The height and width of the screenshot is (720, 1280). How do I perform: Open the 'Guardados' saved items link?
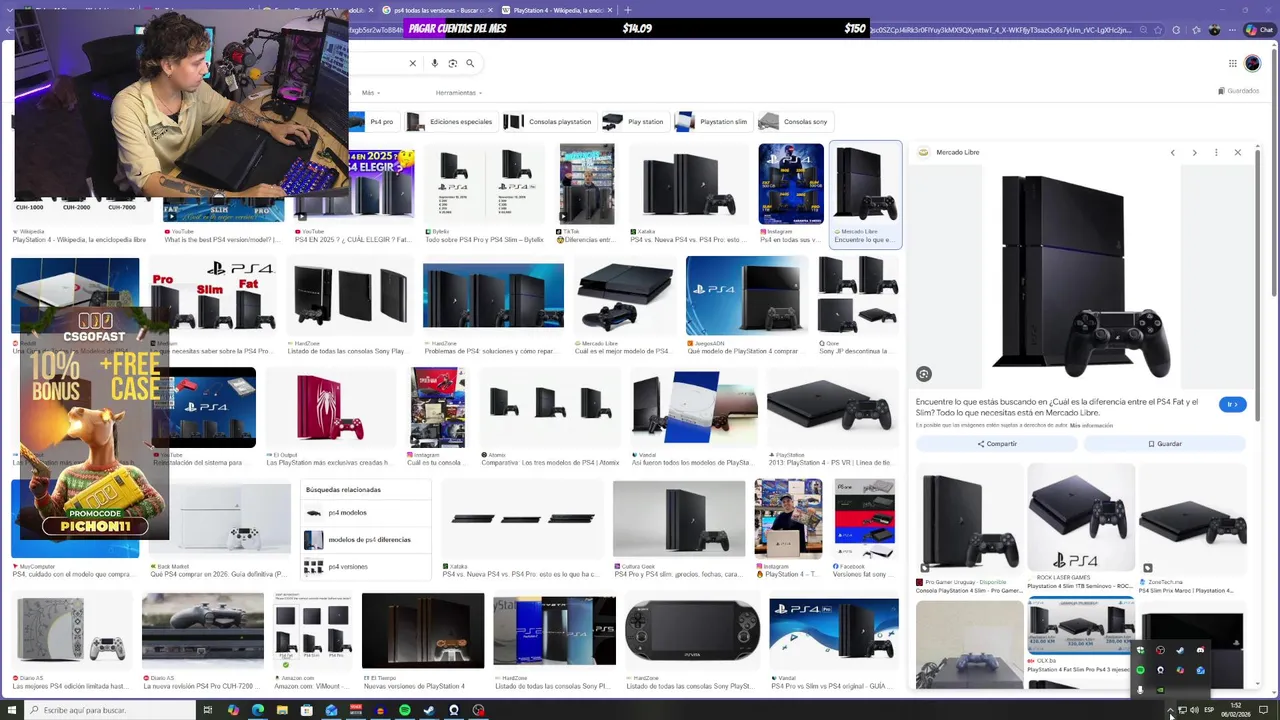click(1238, 91)
